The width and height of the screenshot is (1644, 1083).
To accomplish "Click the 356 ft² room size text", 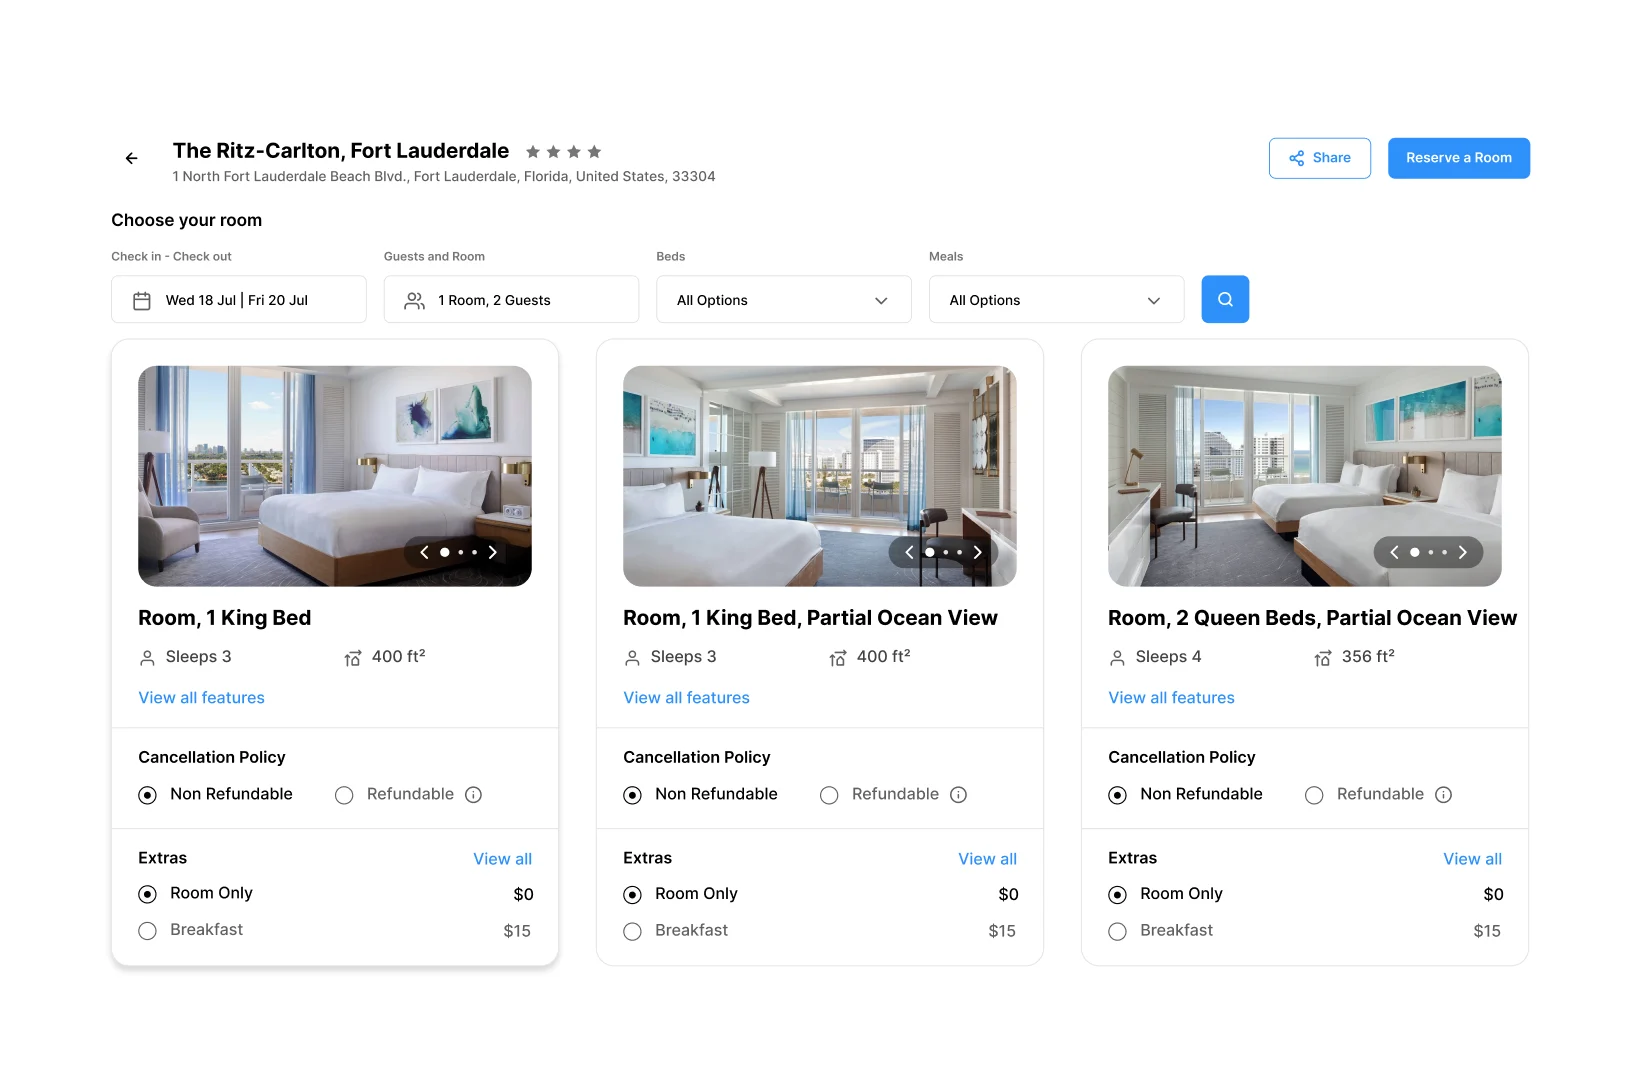I will (x=1368, y=656).
